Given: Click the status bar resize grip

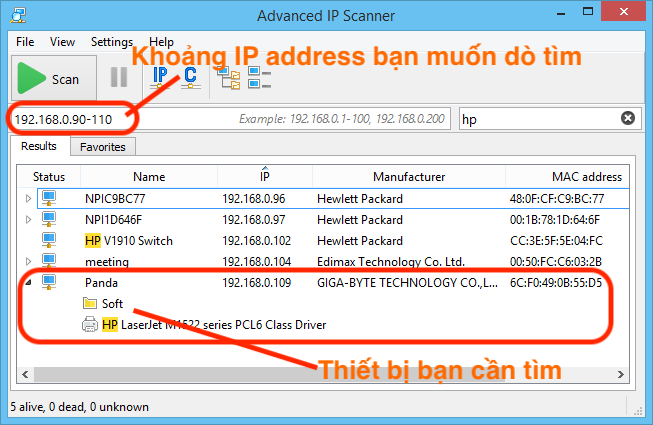Looking at the screenshot, I should click(x=638, y=411).
